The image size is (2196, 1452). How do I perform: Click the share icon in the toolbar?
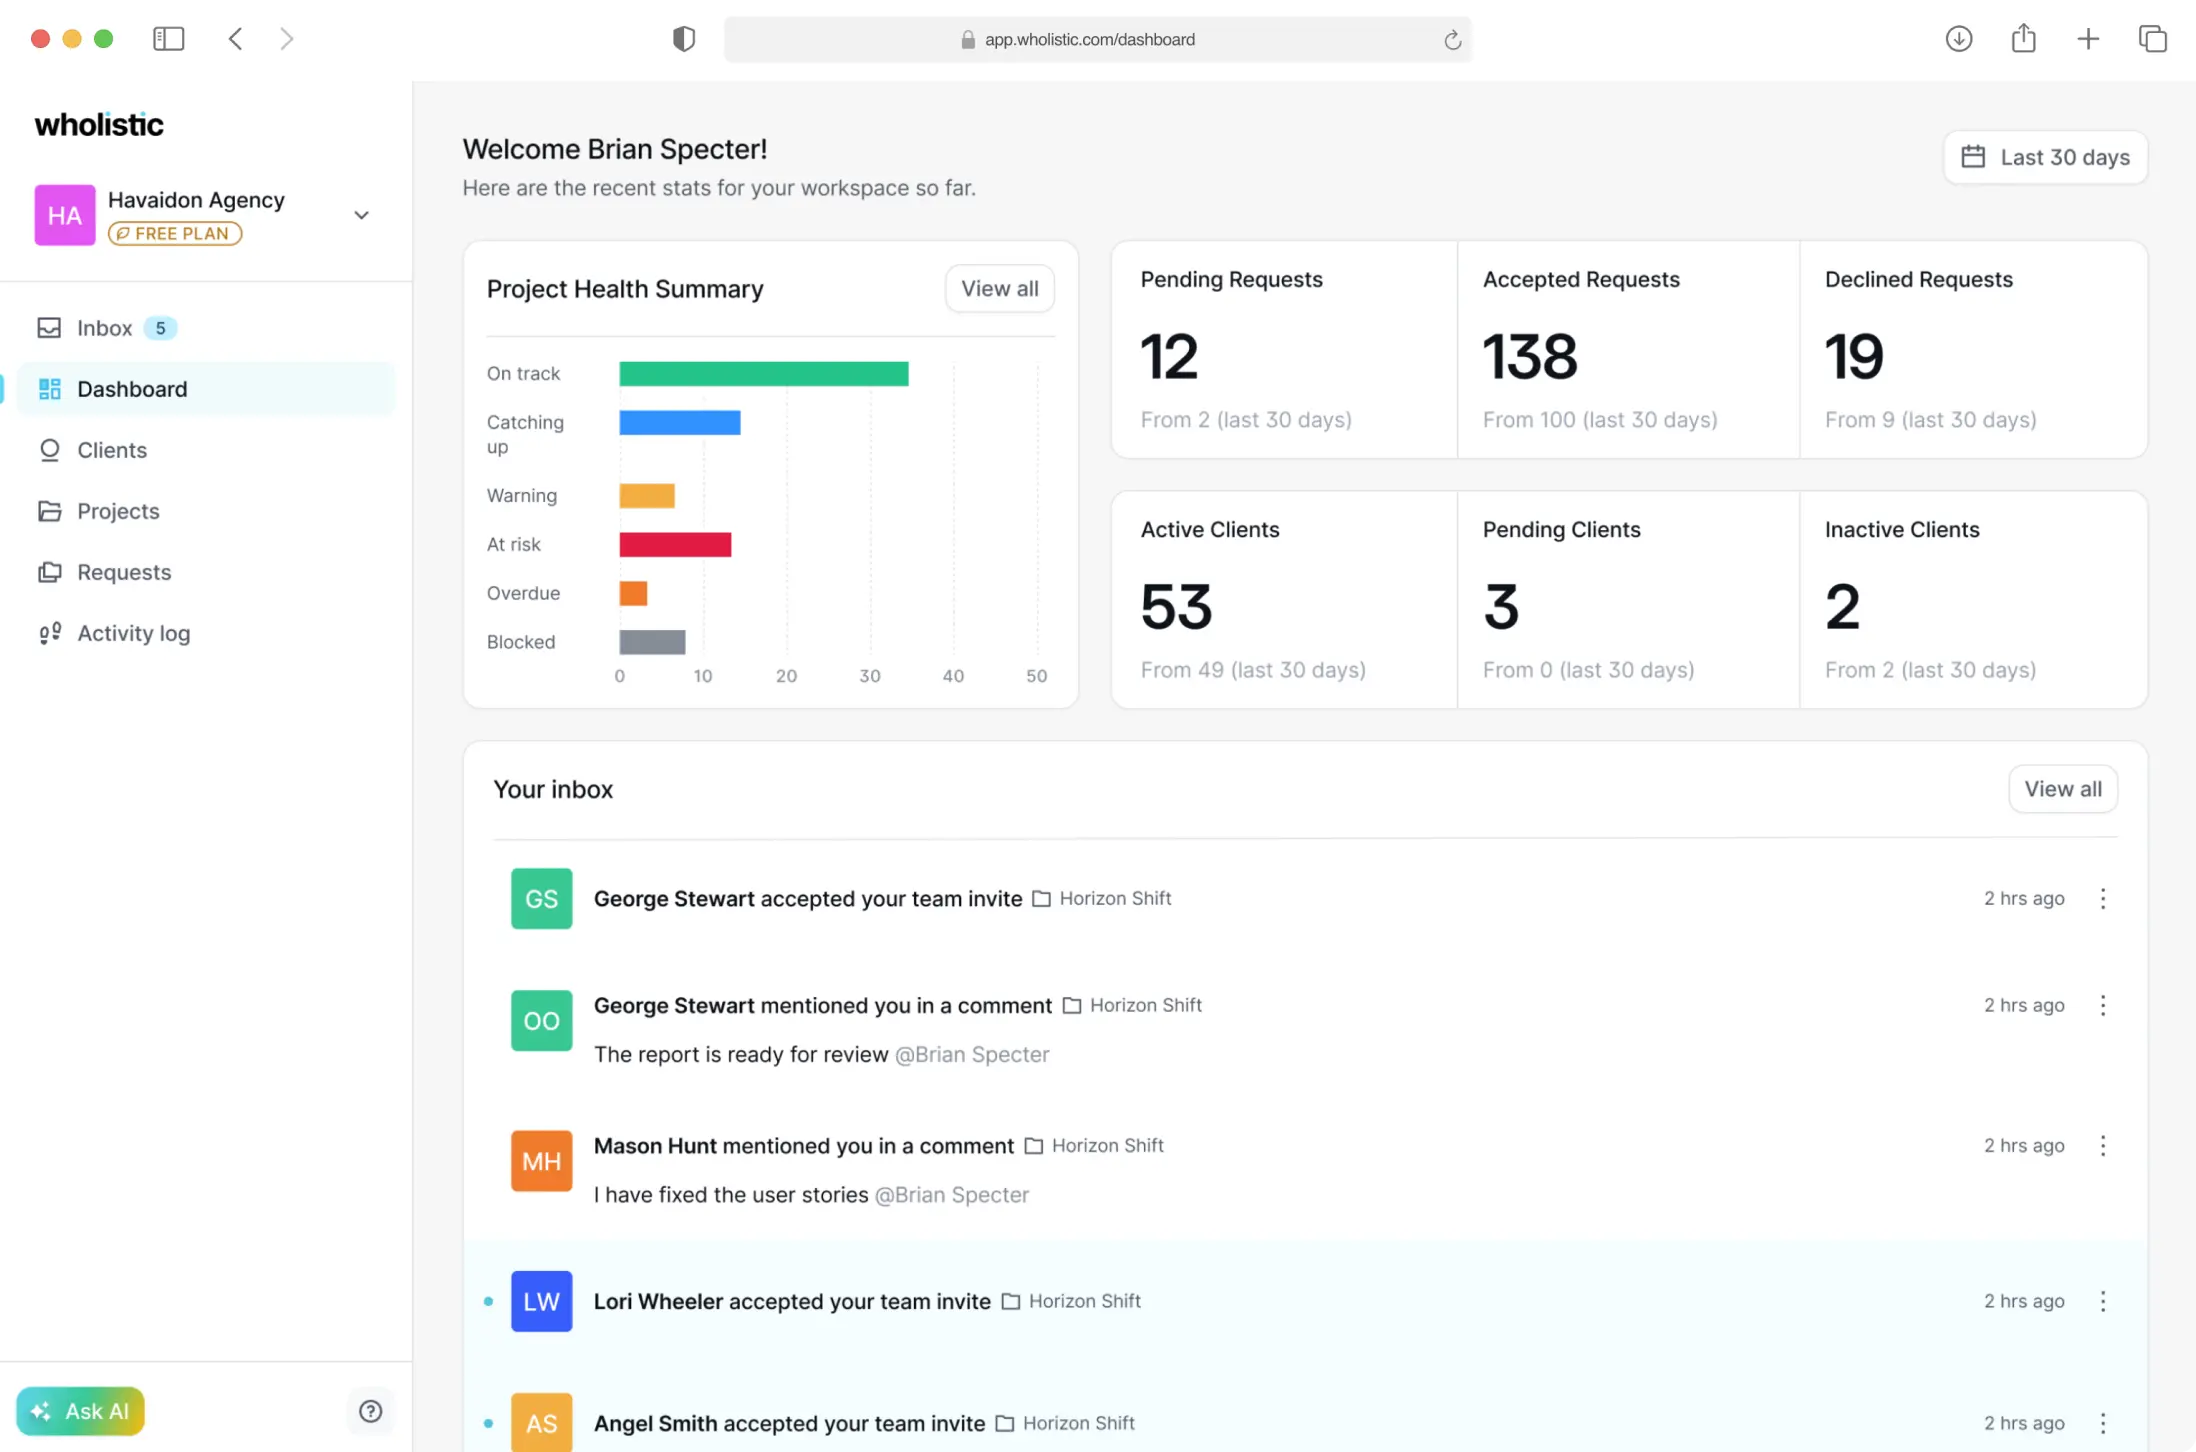2023,39
